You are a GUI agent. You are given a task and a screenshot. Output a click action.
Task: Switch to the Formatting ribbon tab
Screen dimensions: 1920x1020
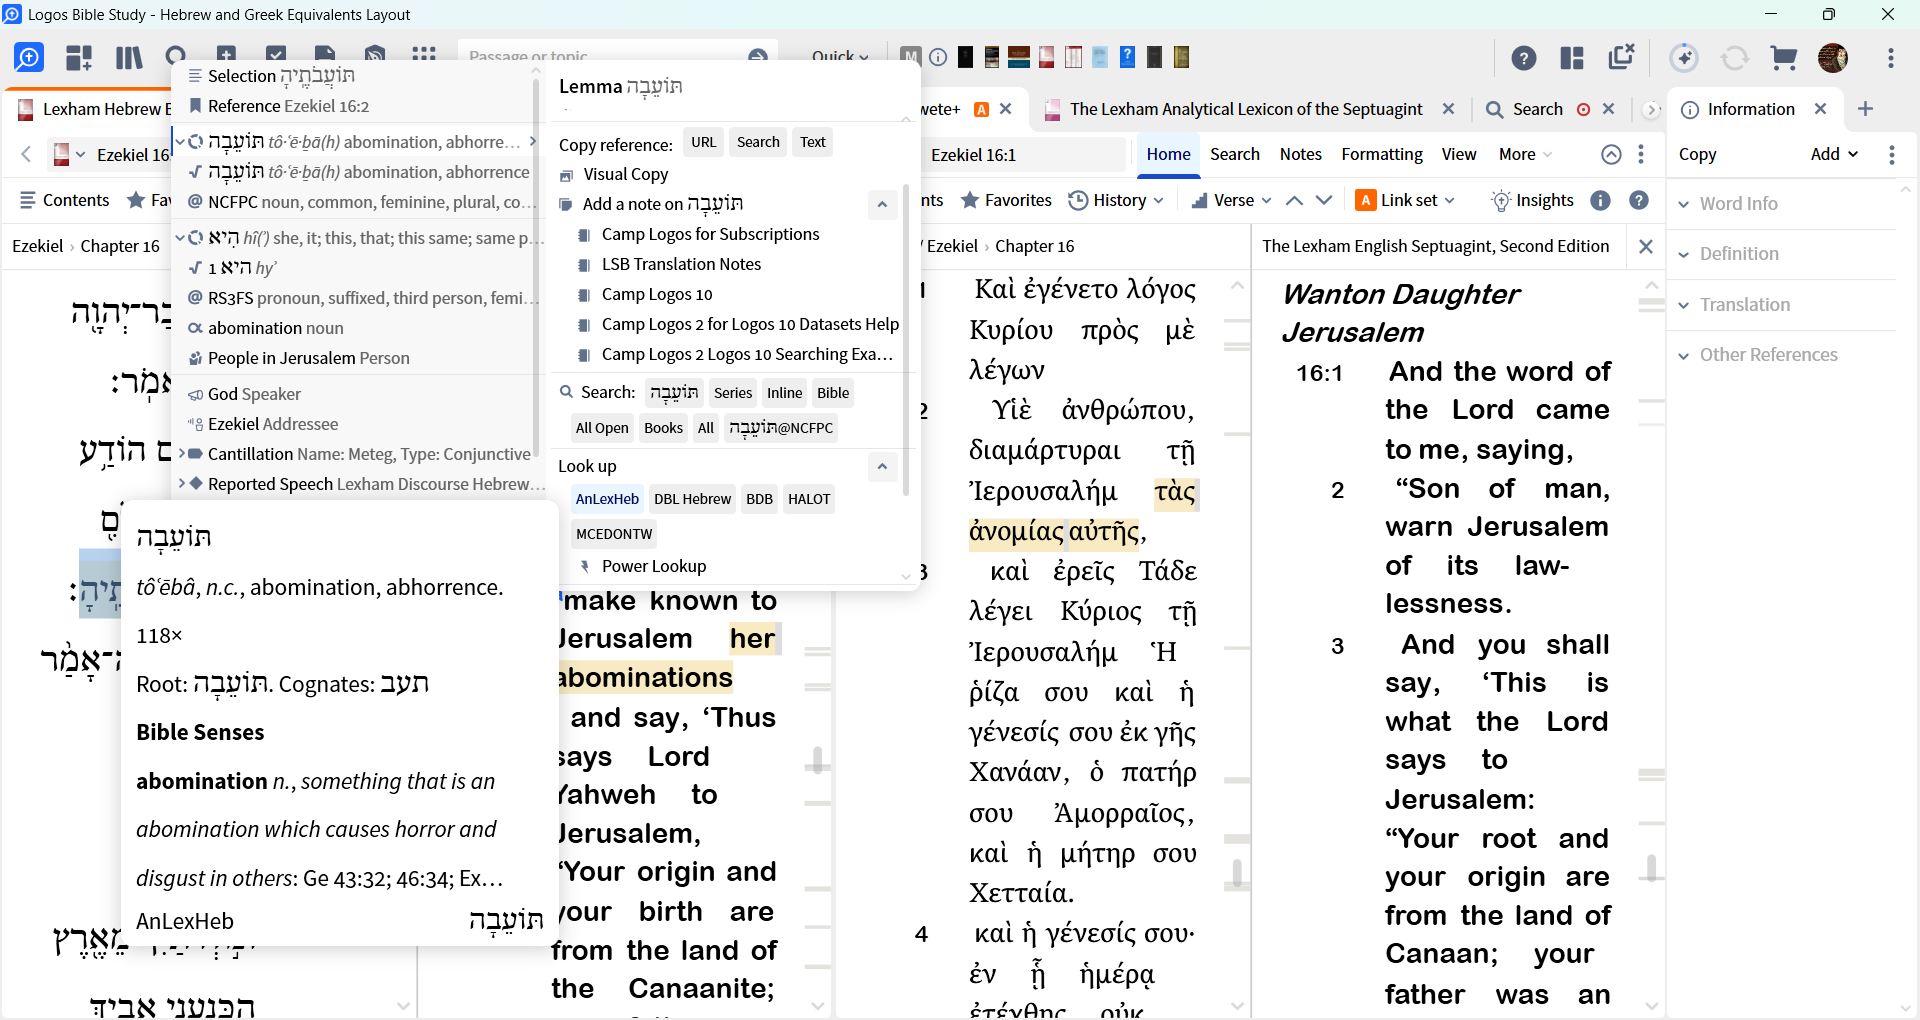click(1382, 154)
